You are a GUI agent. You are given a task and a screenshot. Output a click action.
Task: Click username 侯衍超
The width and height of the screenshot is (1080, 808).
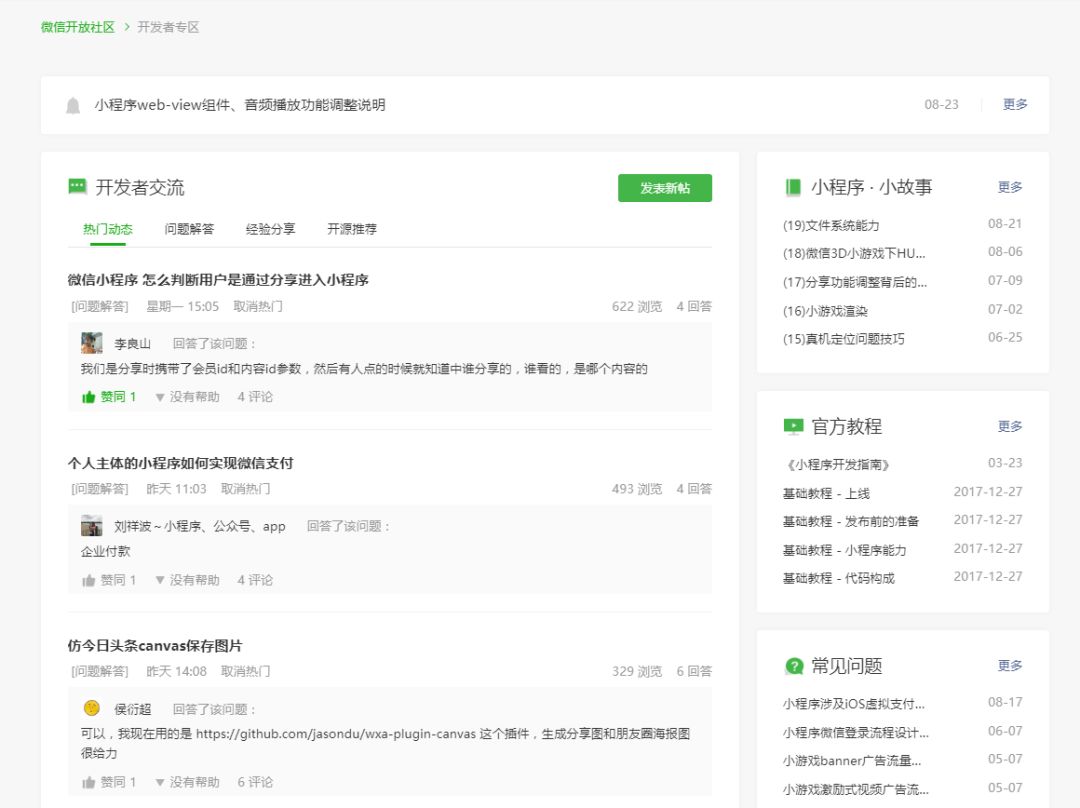pyautogui.click(x=132, y=709)
